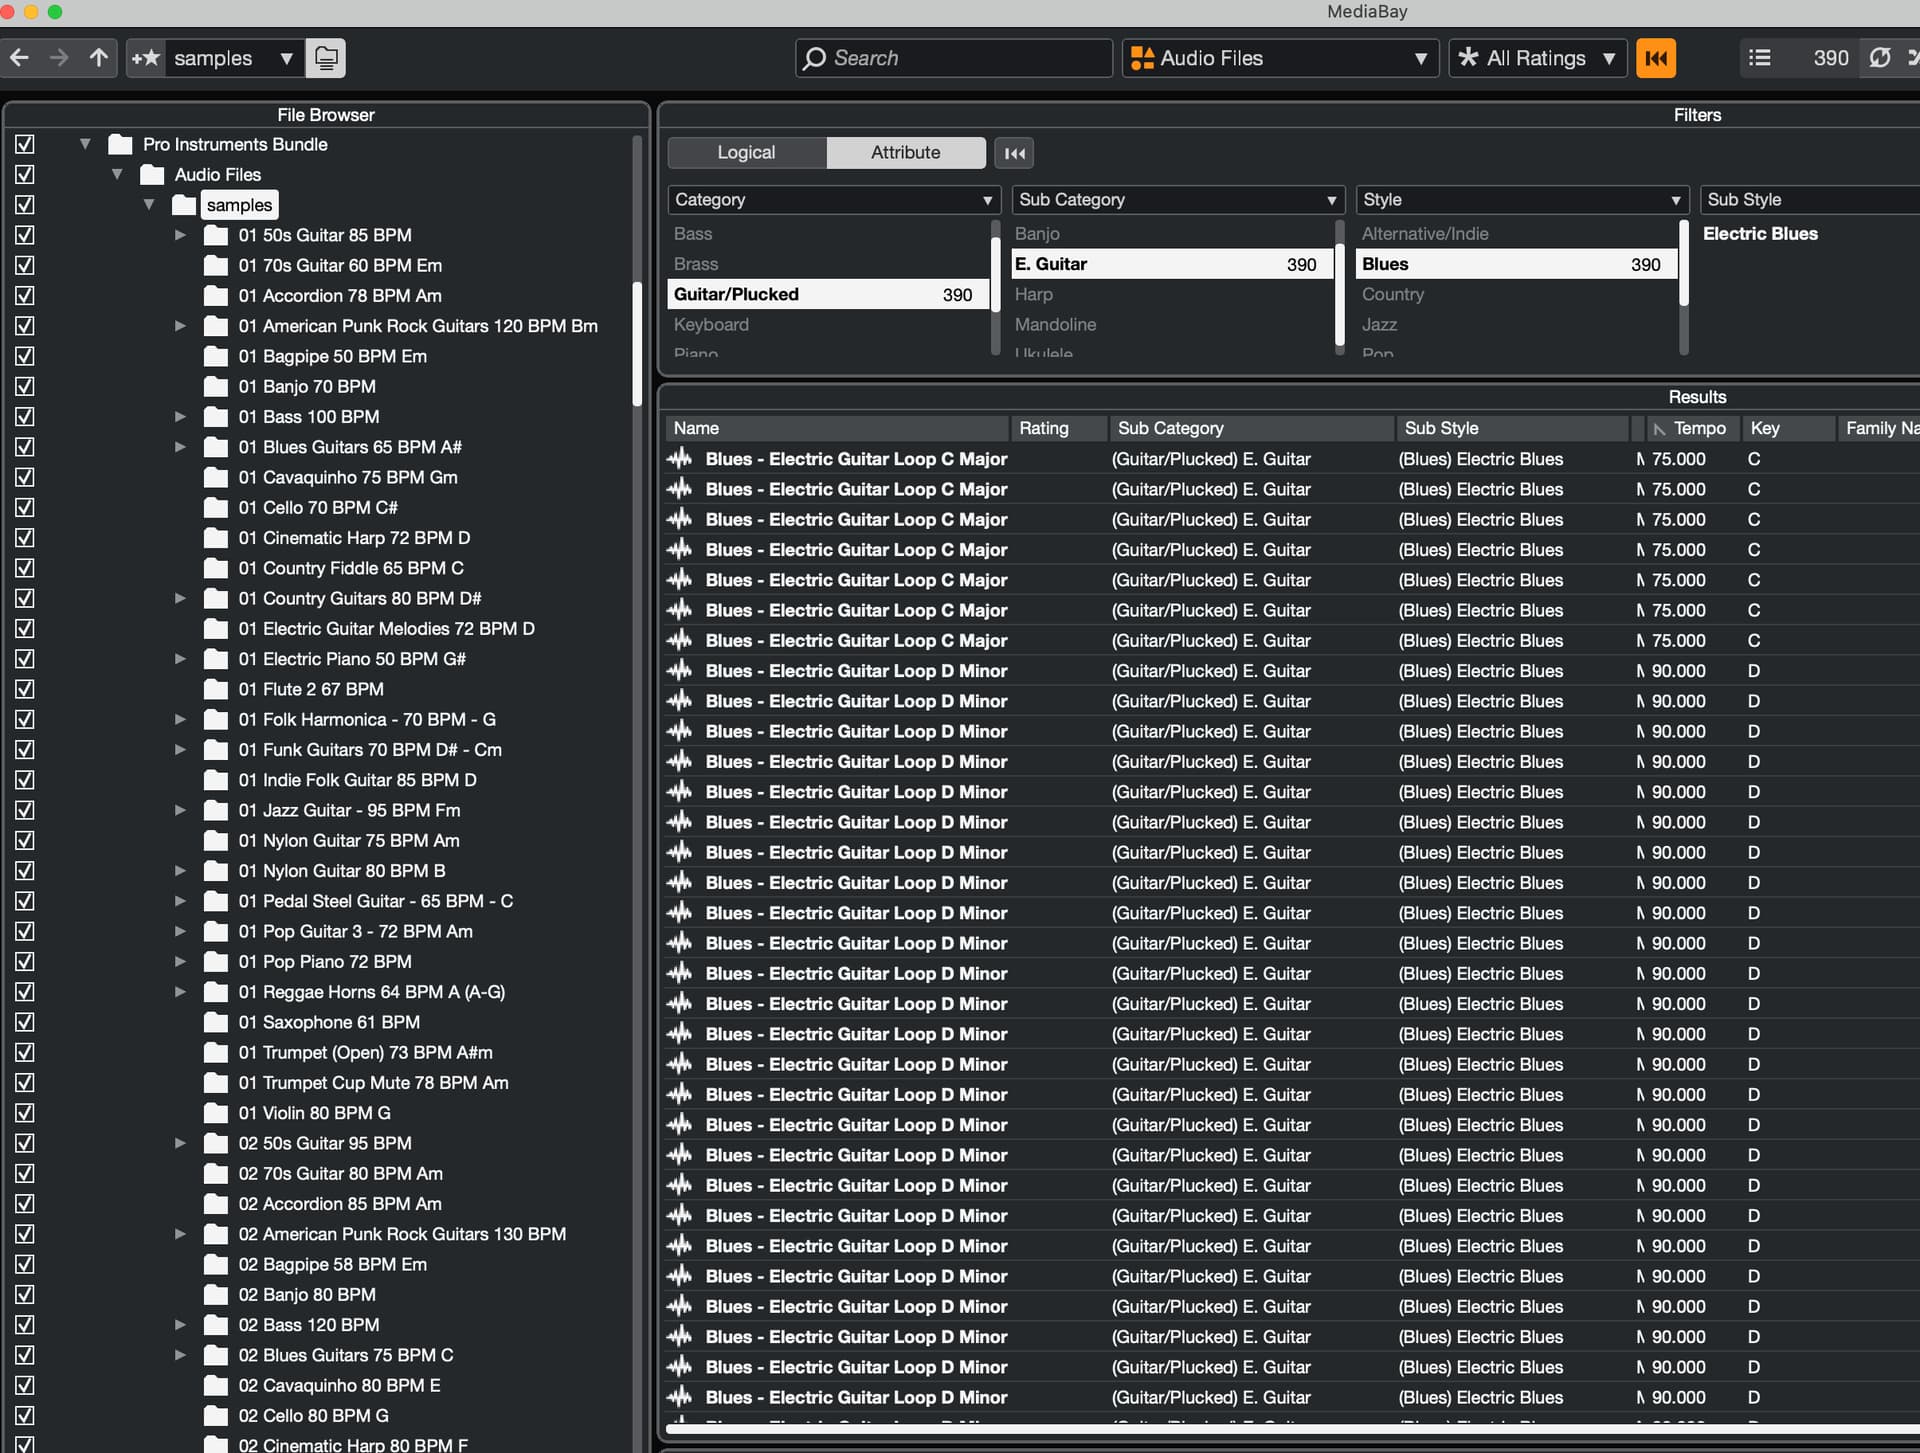
Task: Toggle checkbox for 01 50s Guitar 85 BPM
Action: pyautogui.click(x=25, y=235)
